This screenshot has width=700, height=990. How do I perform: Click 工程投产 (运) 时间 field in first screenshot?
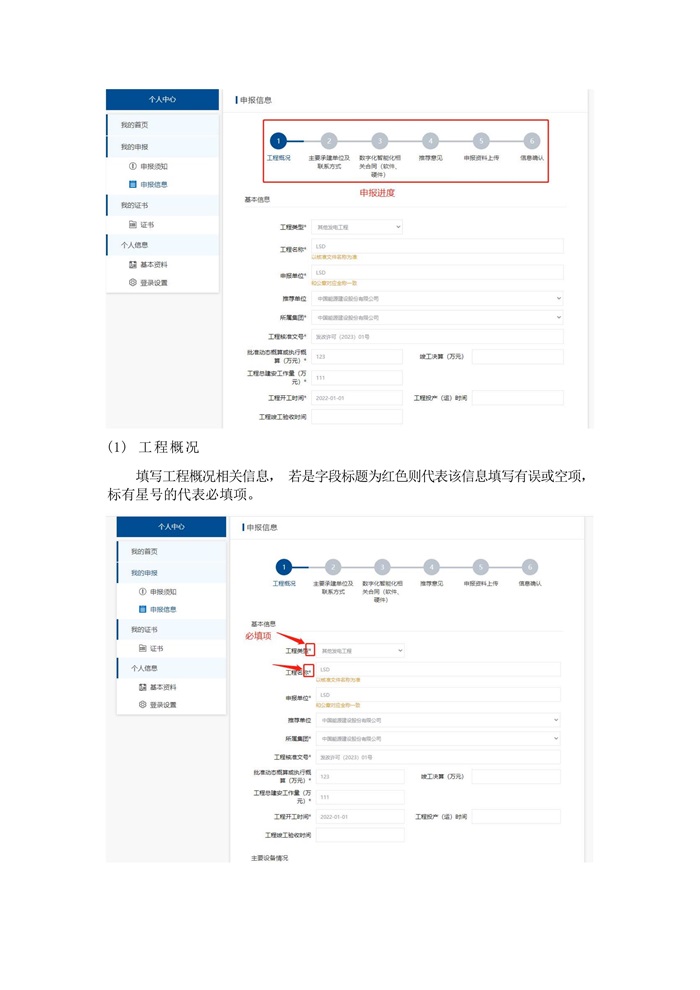(518, 398)
